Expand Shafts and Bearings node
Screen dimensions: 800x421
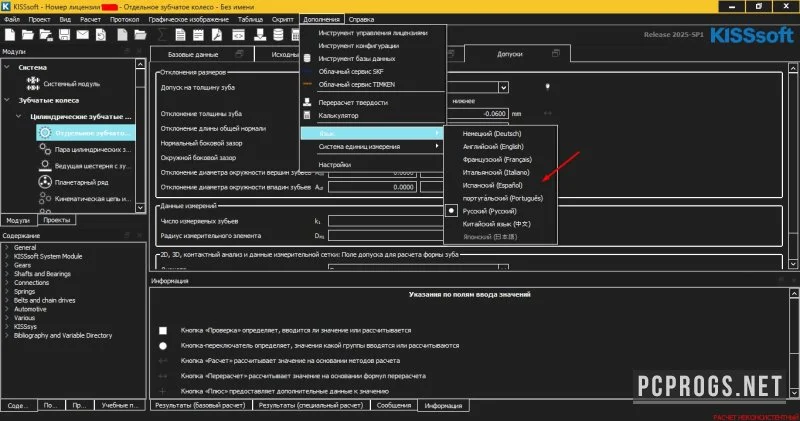[7, 274]
